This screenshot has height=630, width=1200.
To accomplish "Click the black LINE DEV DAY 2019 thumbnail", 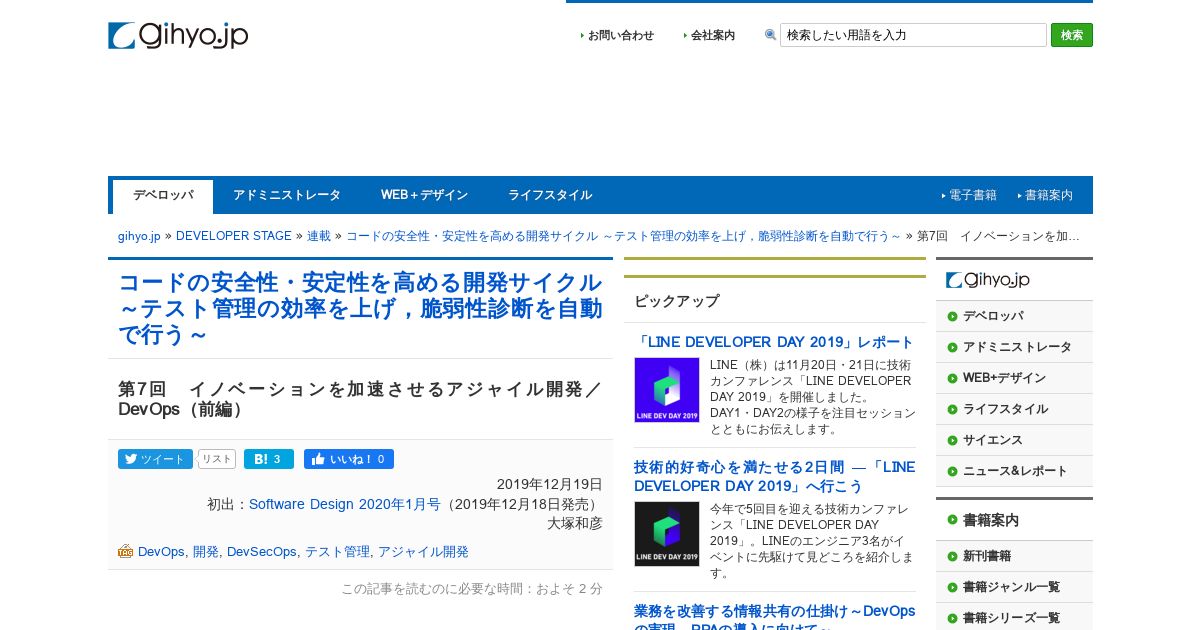I will pos(667,534).
